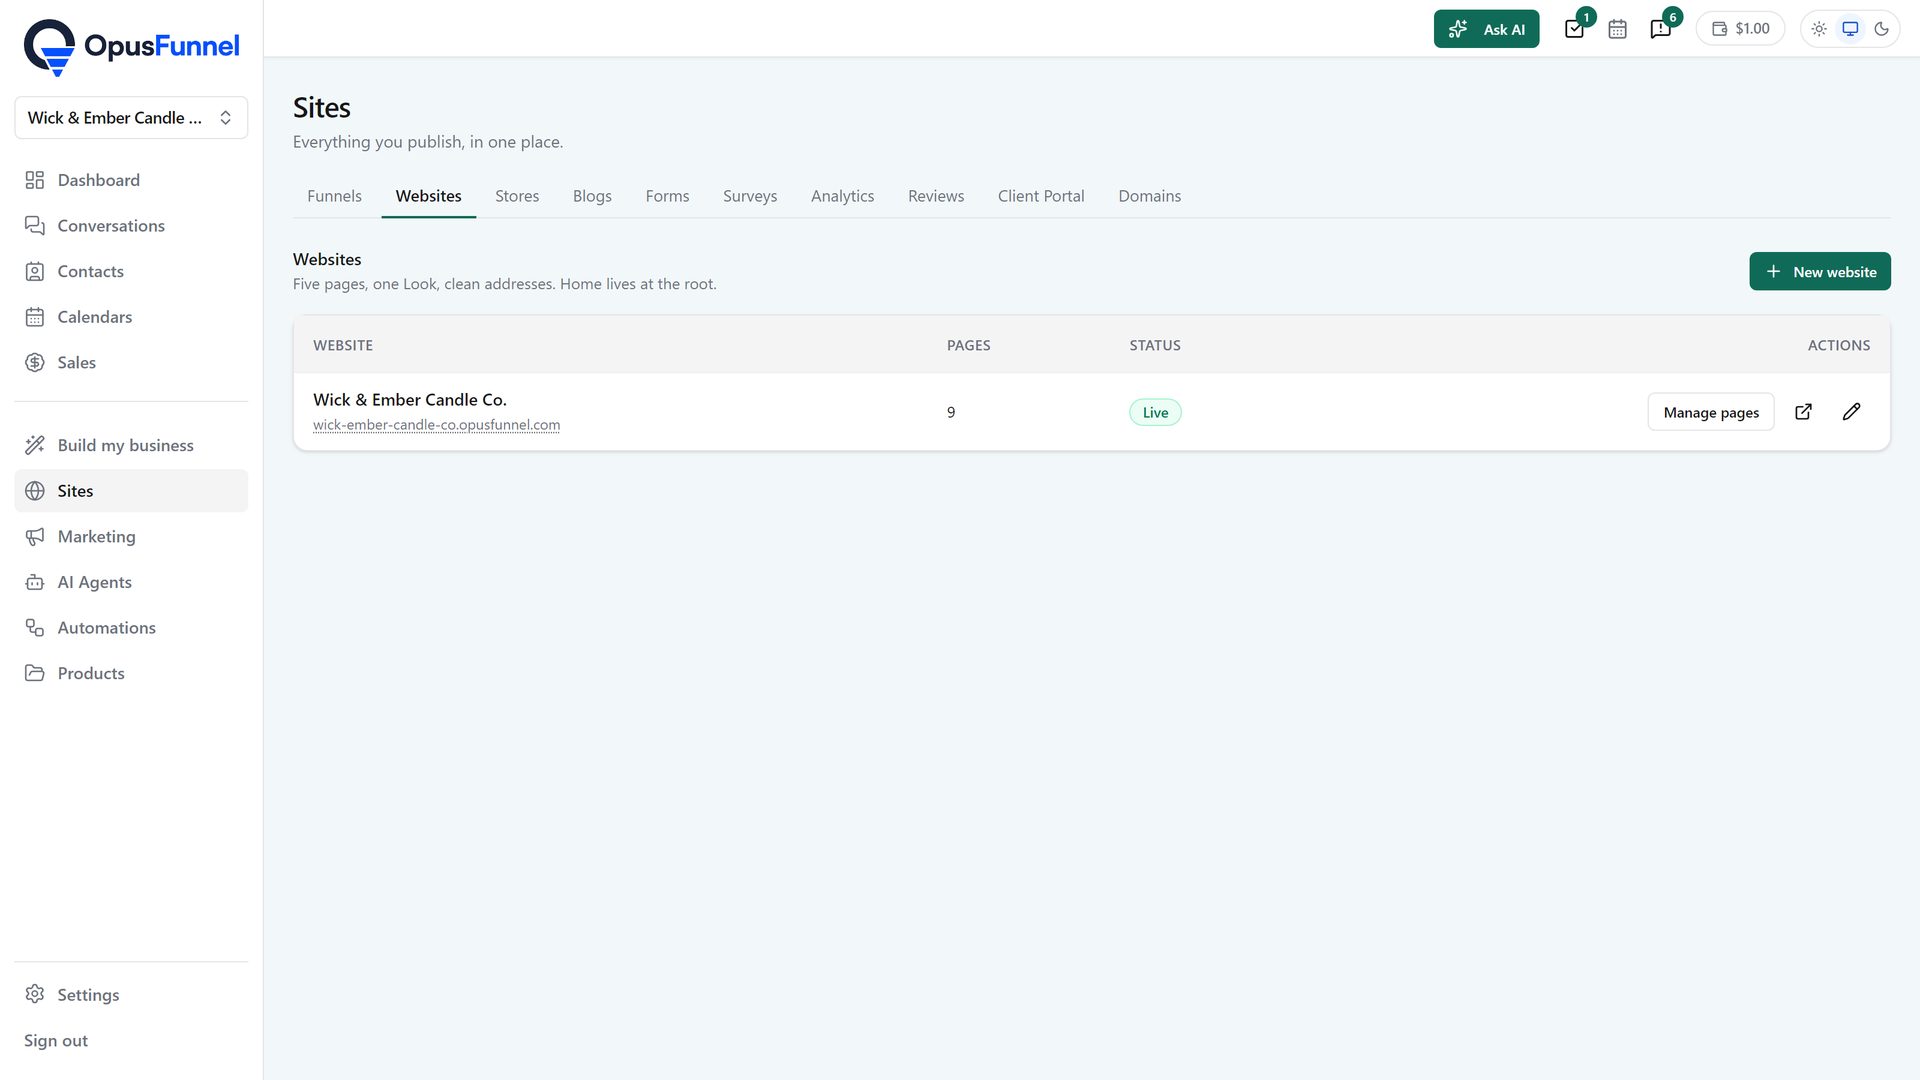
Task: Open the calendar icon in top bar
Action: [x=1617, y=29]
